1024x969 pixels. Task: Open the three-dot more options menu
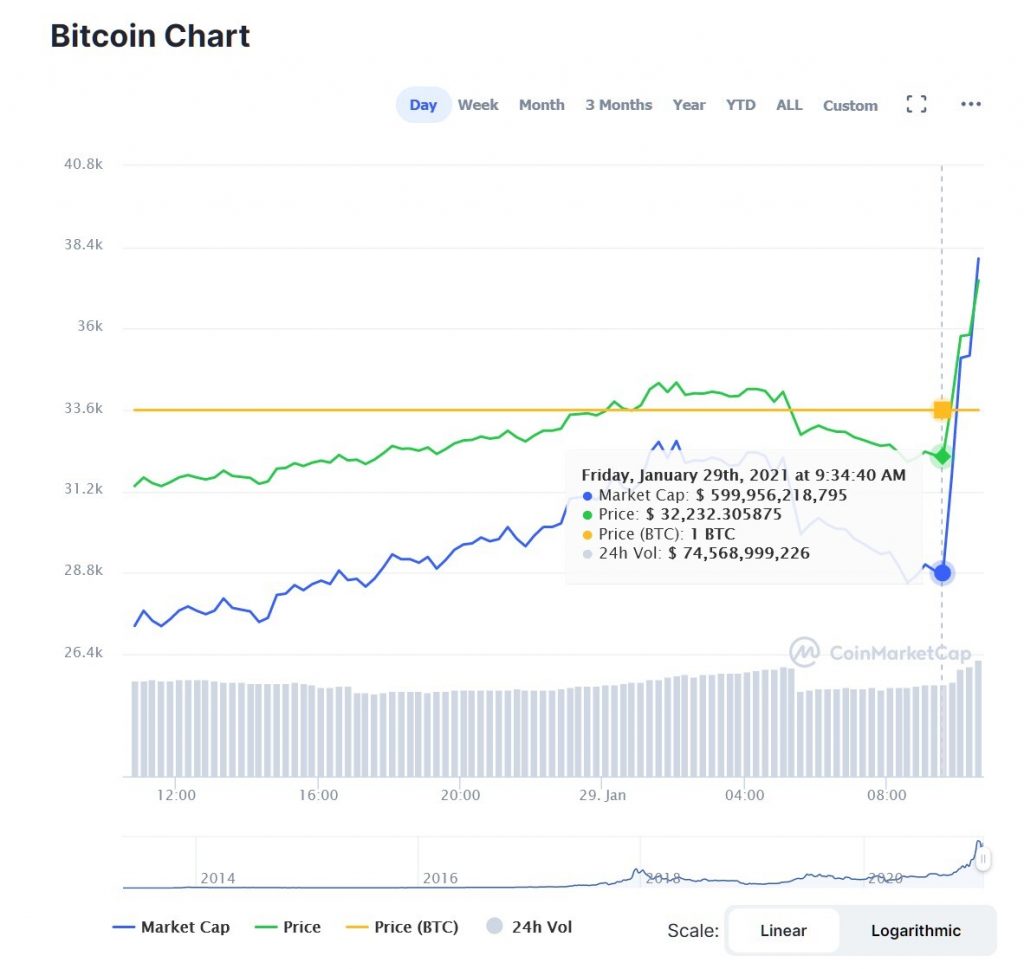[970, 104]
